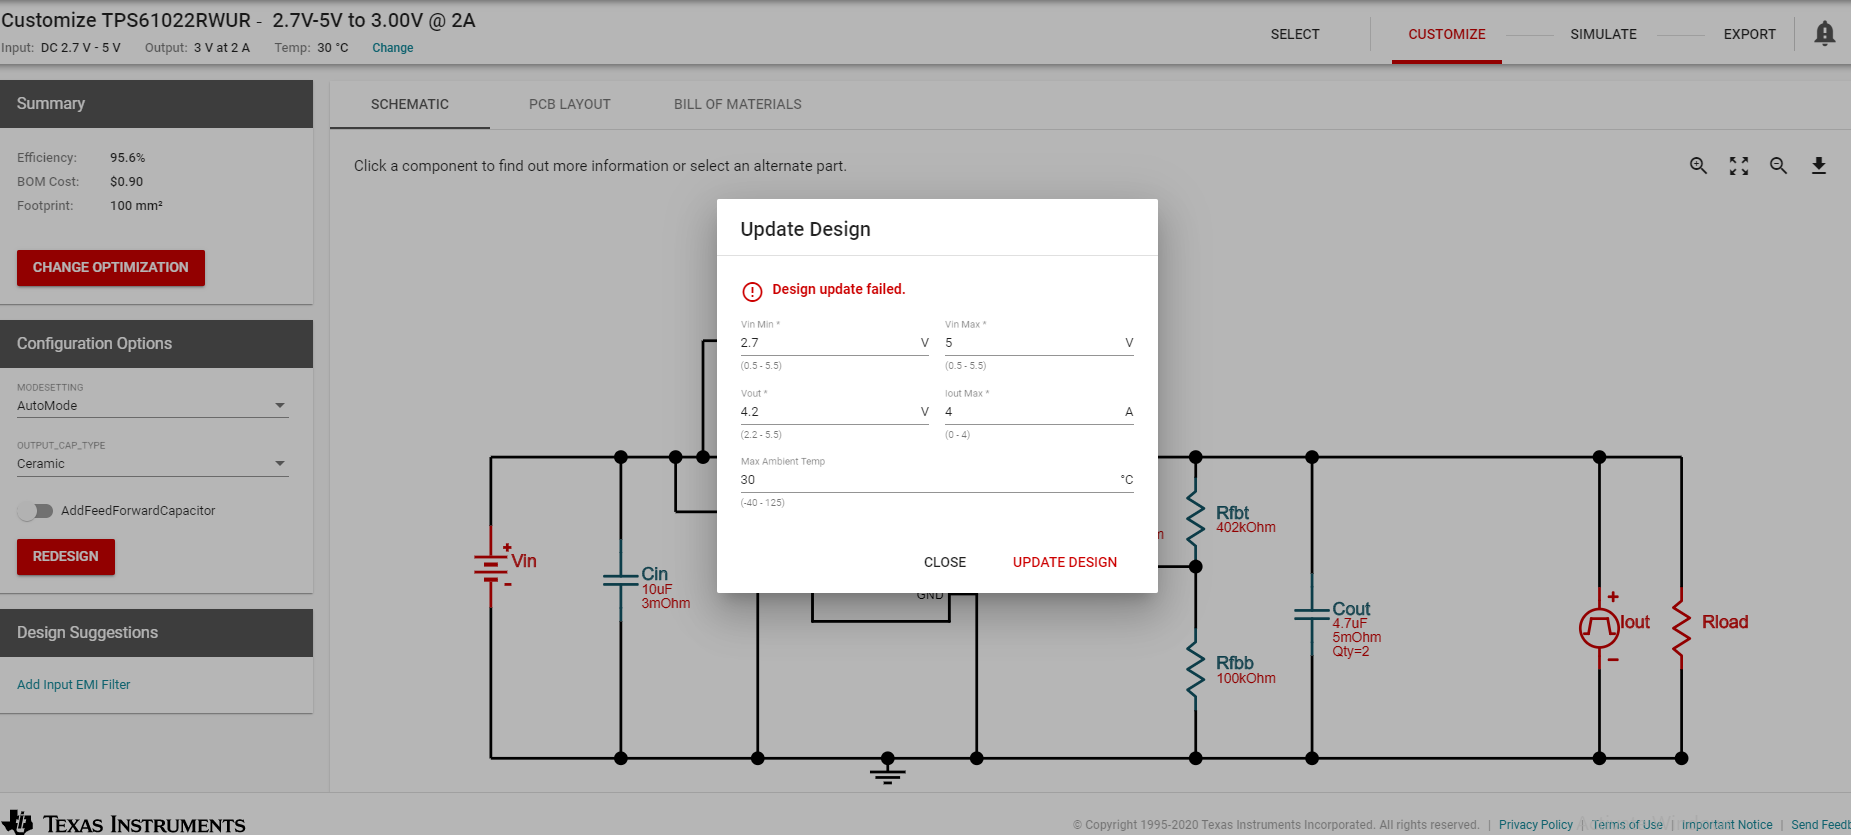Image resolution: width=1851 pixels, height=835 pixels.
Task: Open the Important Notice link
Action: click(x=1727, y=825)
